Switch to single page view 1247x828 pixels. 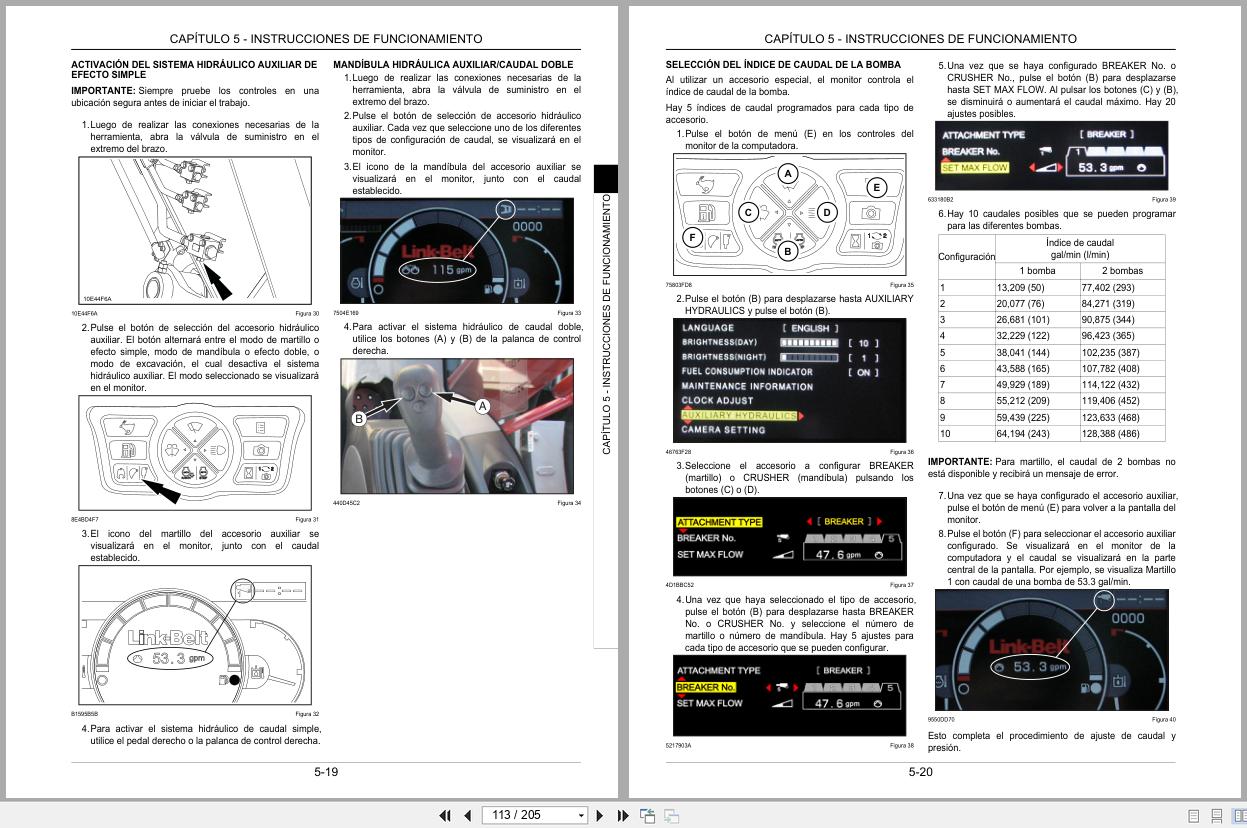(1194, 816)
